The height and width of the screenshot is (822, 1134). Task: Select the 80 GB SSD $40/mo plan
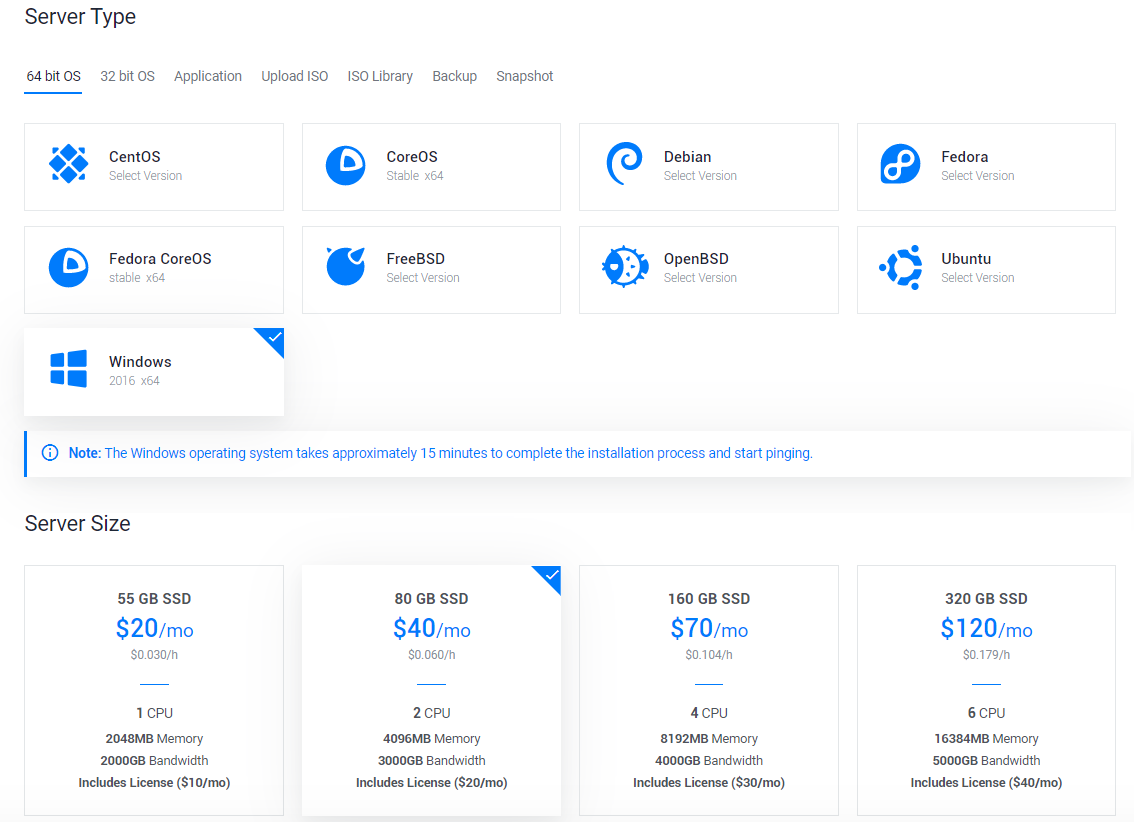(x=431, y=690)
